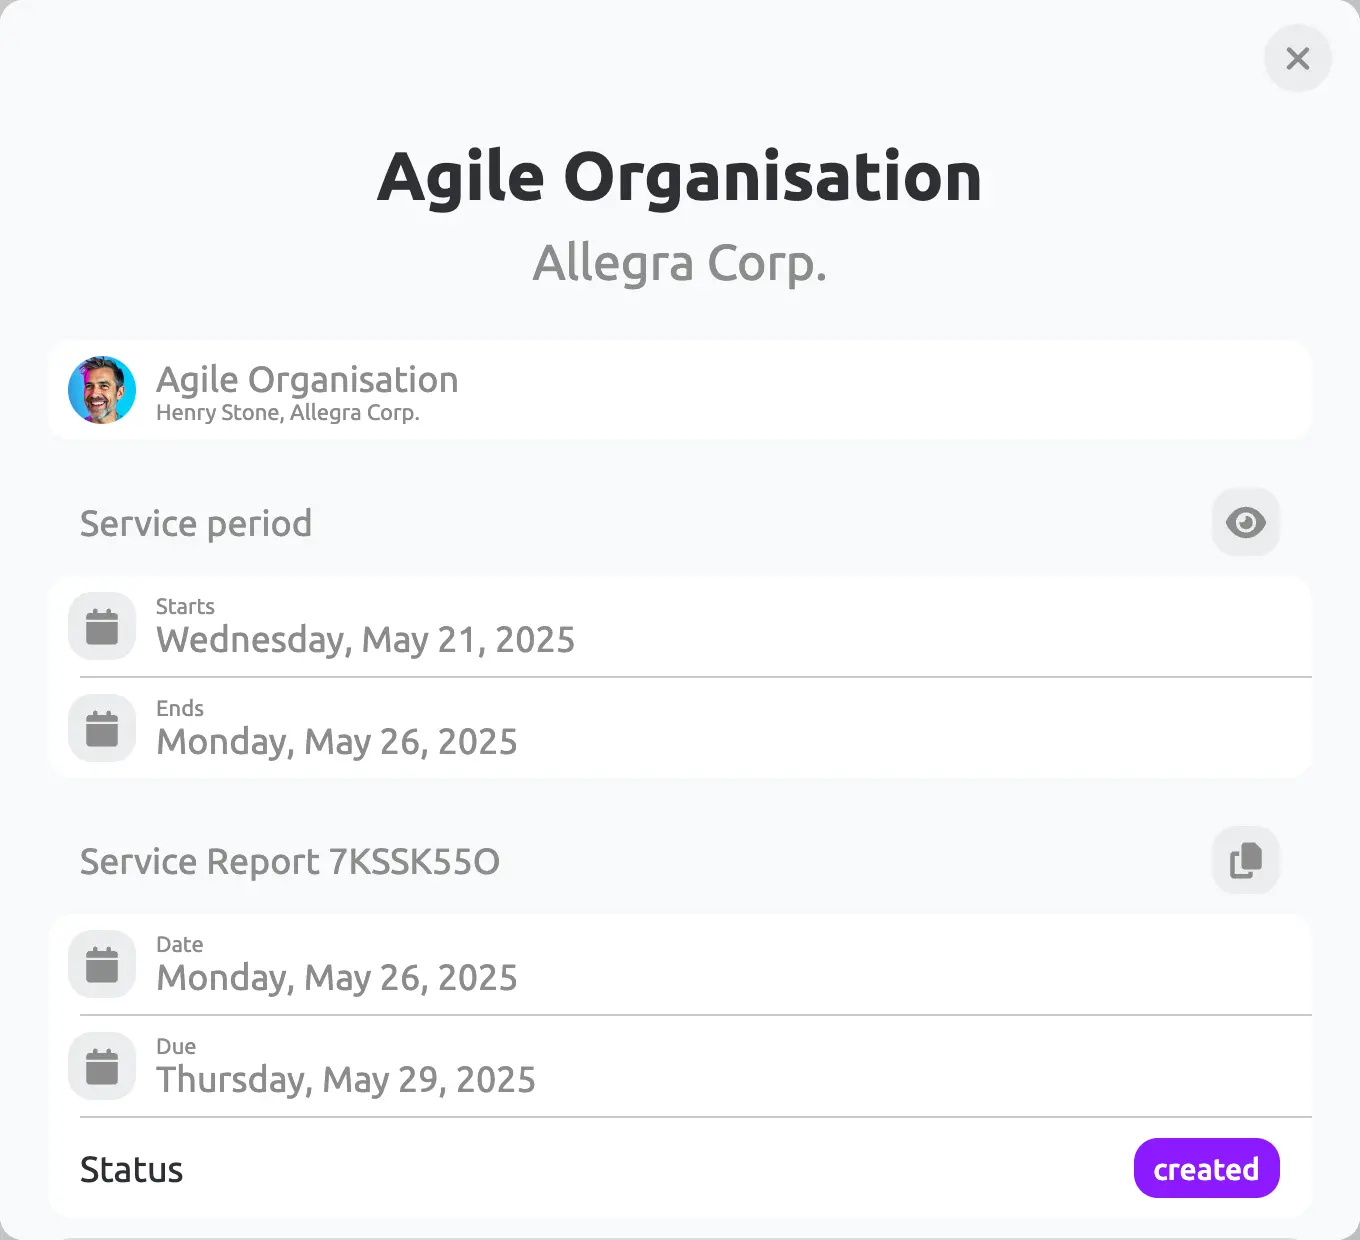
Task: Toggle service period visibility eye icon
Action: click(x=1246, y=522)
